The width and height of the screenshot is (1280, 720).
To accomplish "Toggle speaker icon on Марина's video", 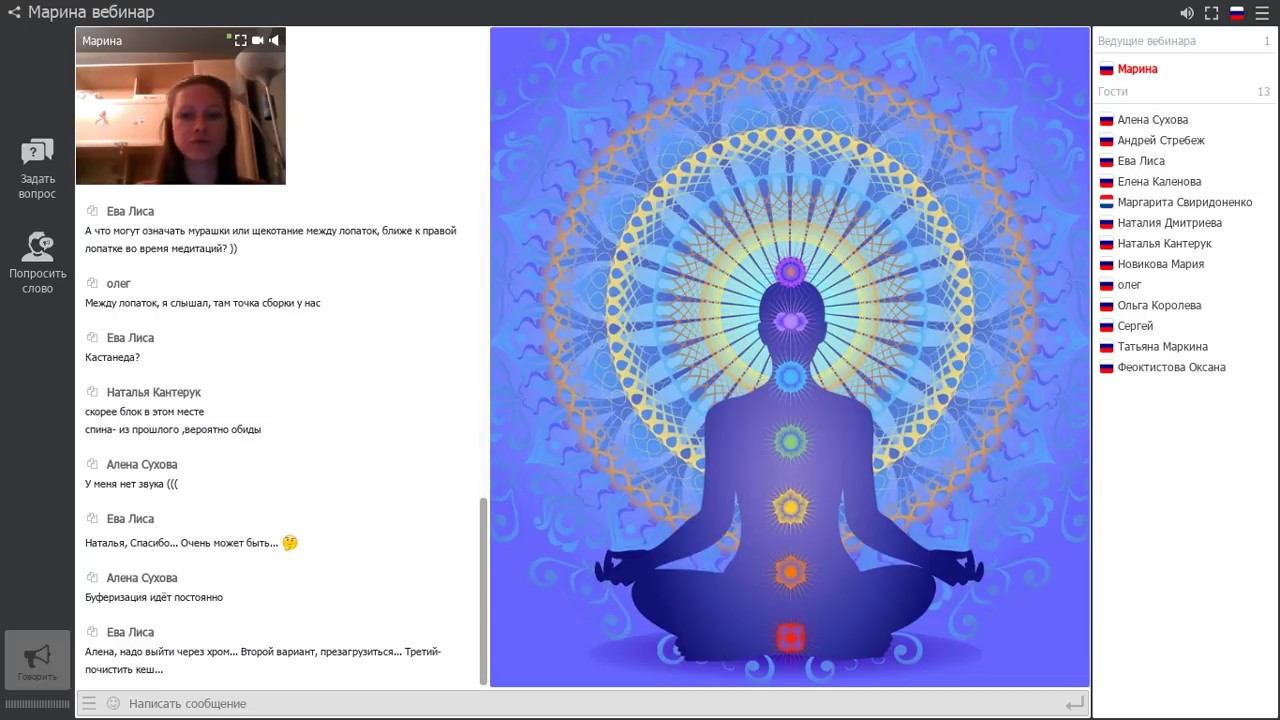I will pos(274,40).
